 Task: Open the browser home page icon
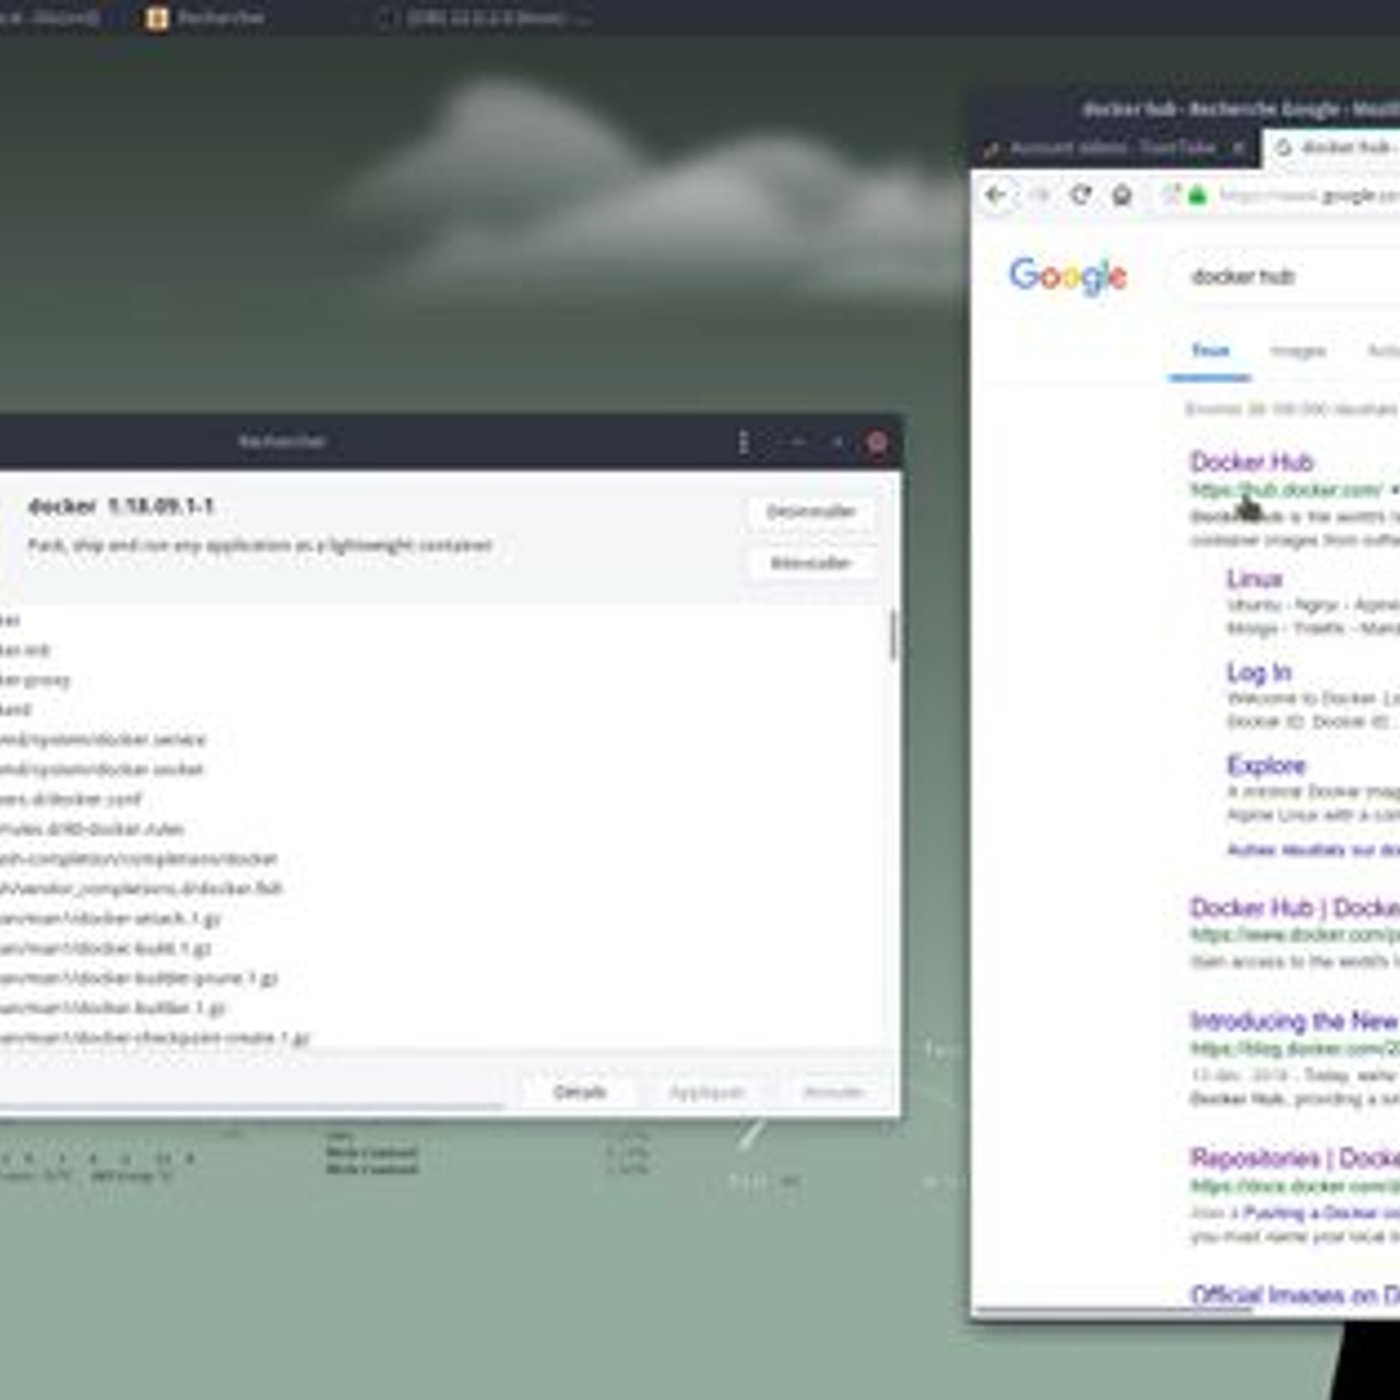pyautogui.click(x=1122, y=195)
